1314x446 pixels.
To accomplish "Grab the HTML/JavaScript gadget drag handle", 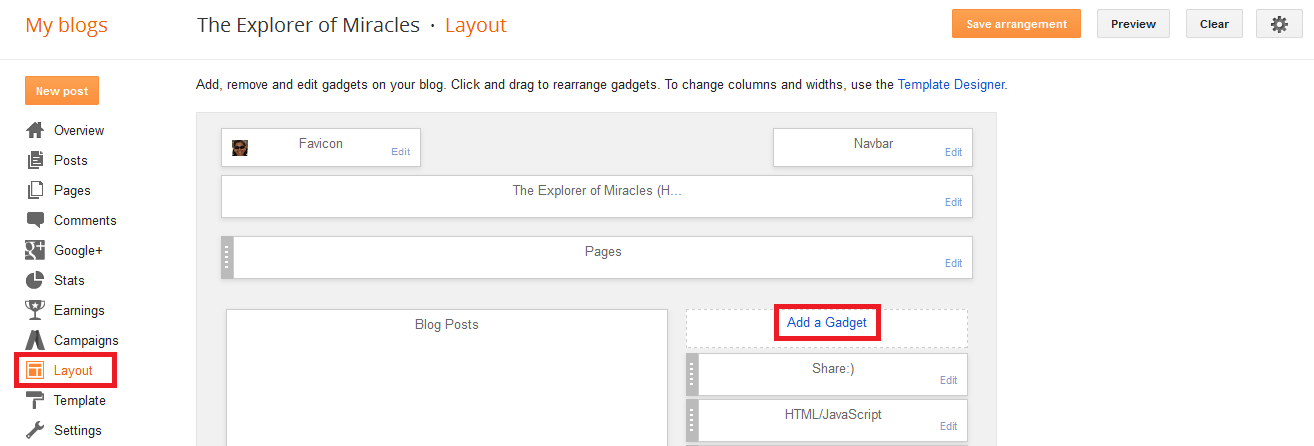I will point(692,419).
